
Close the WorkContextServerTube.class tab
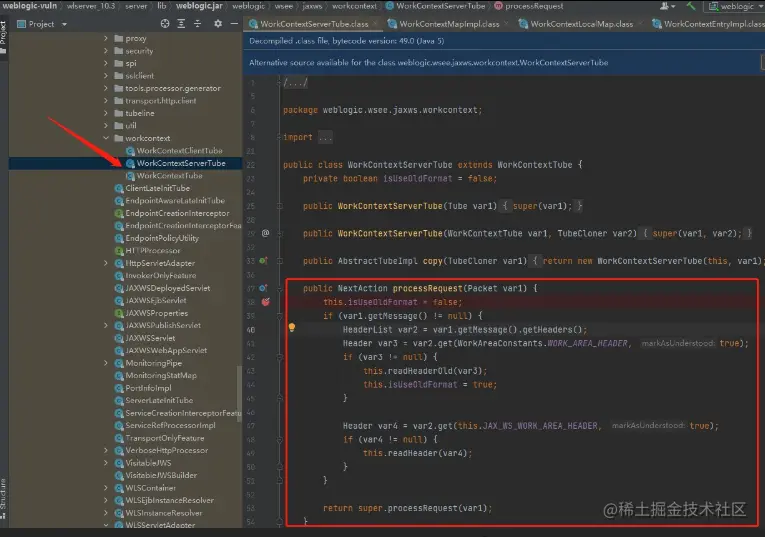click(375, 23)
